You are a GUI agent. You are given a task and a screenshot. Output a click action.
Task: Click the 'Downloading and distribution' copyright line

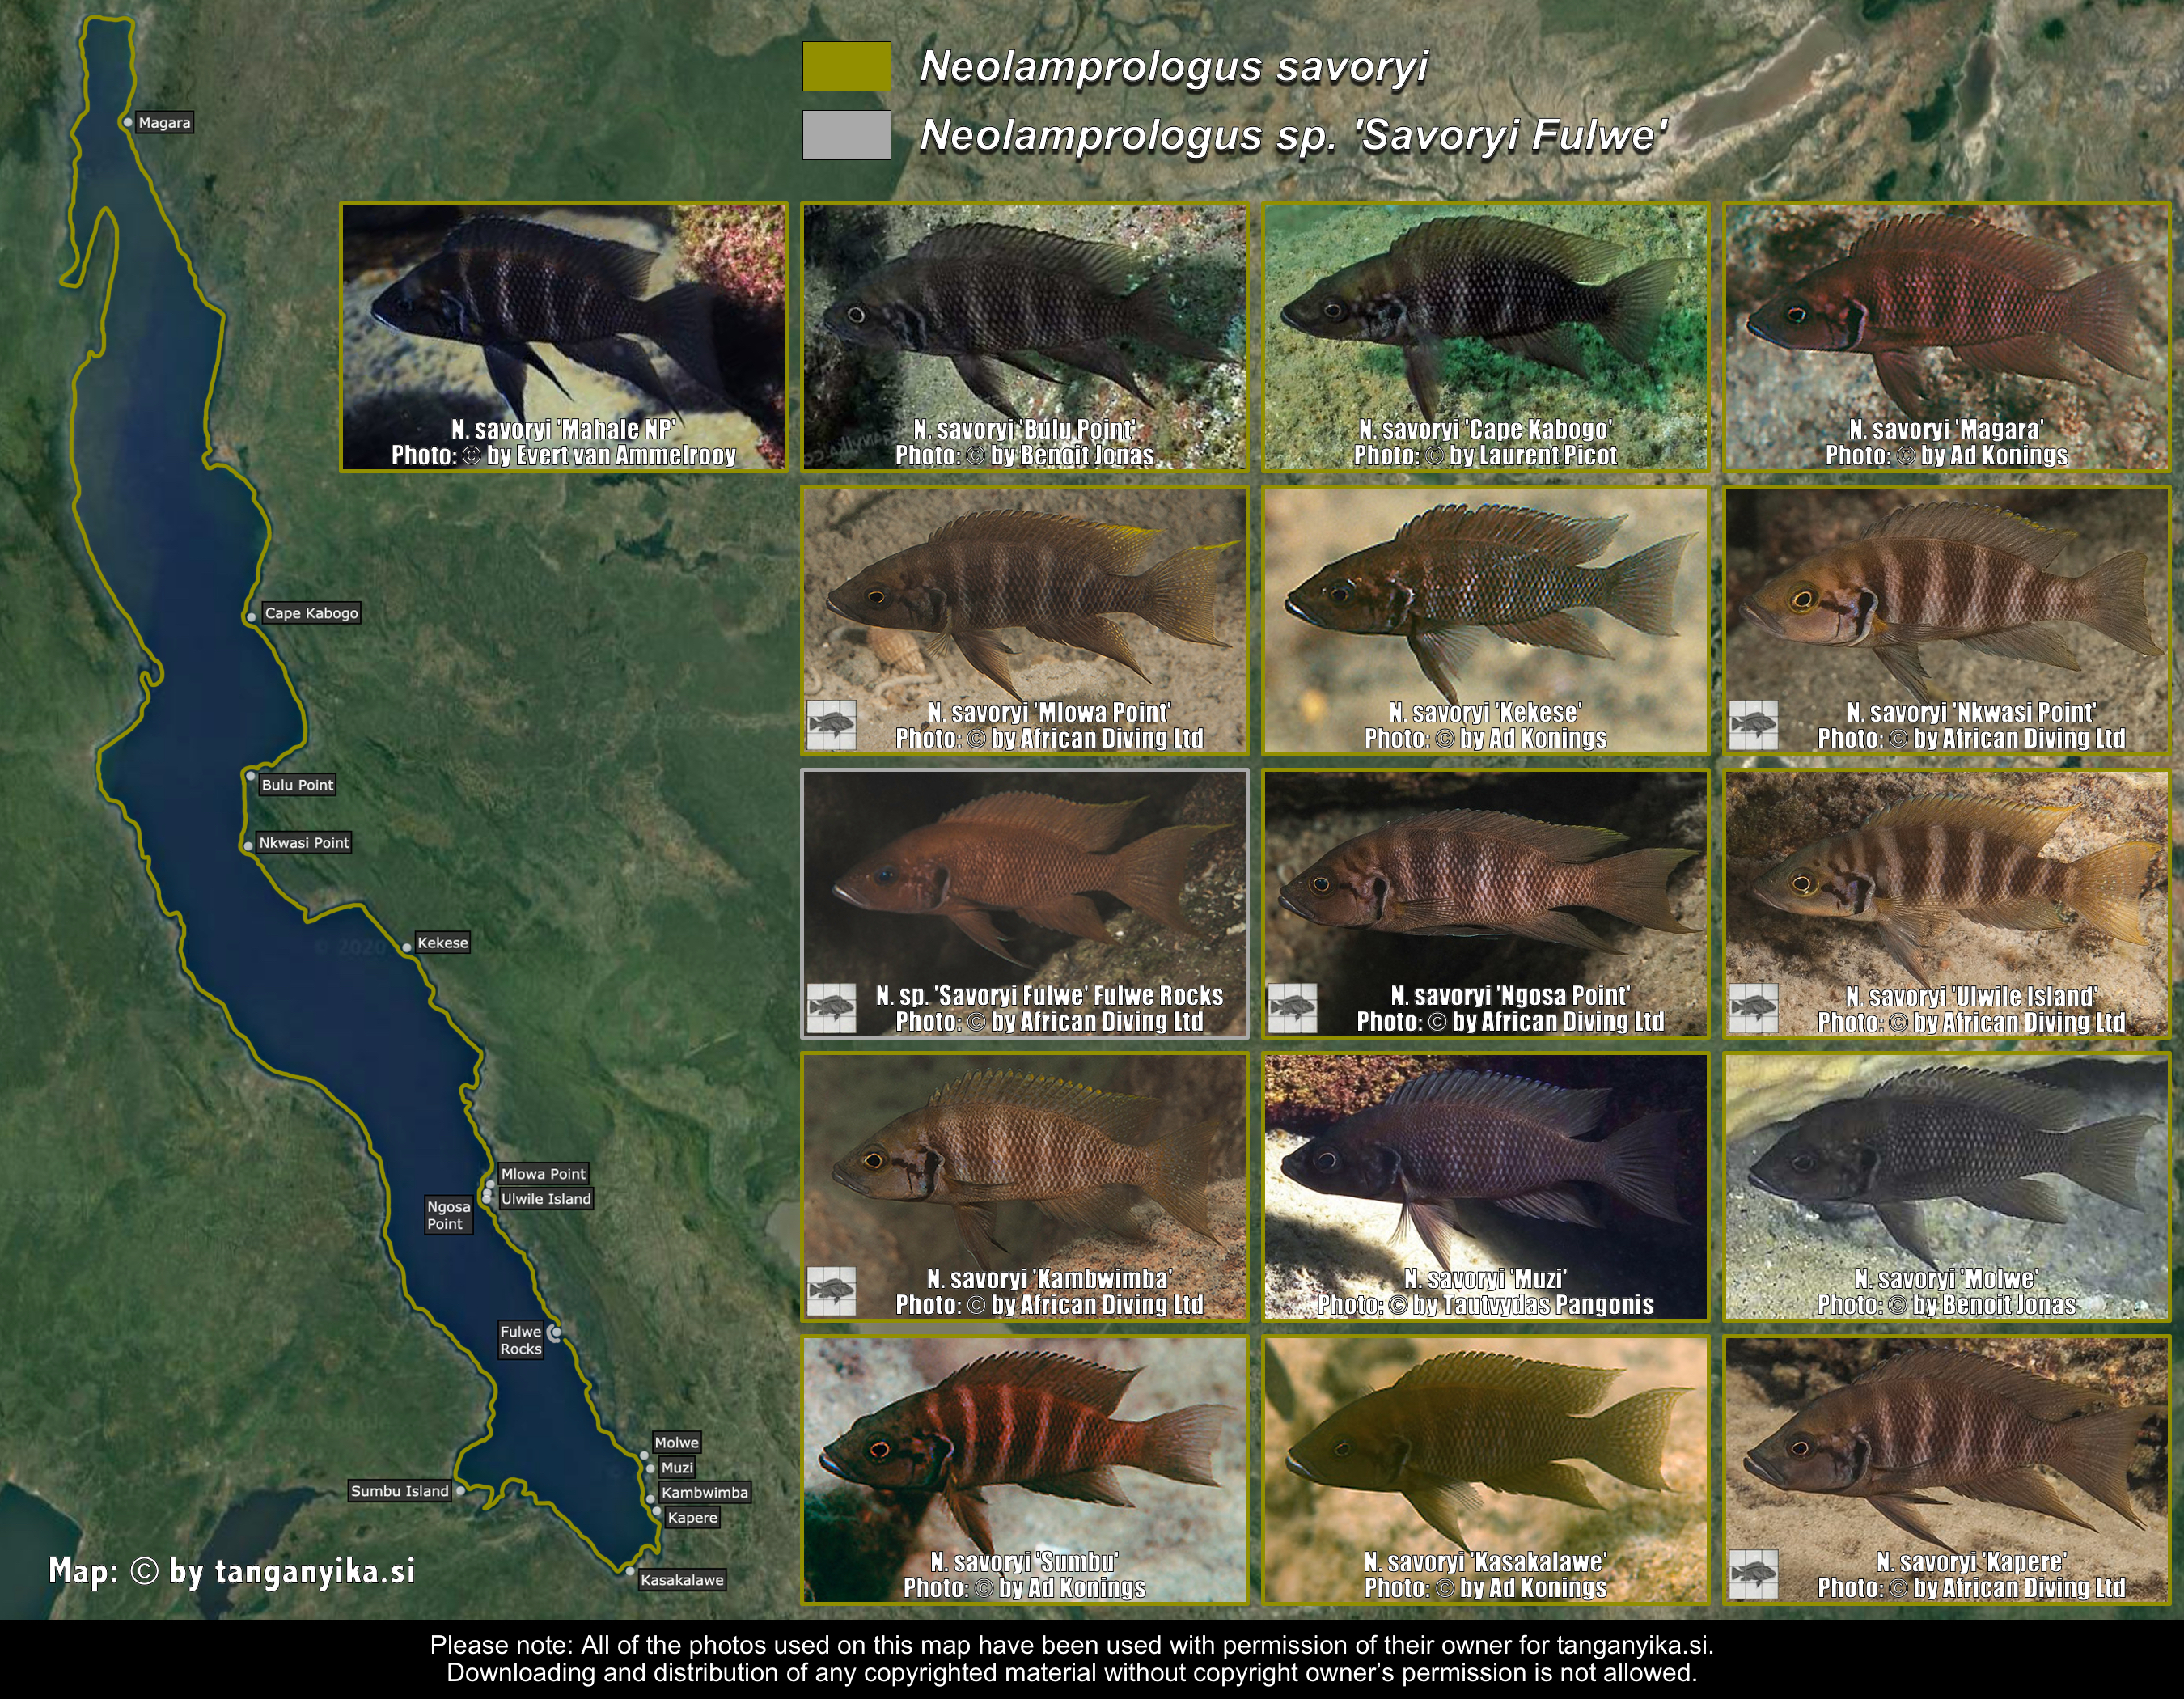(1072, 1672)
